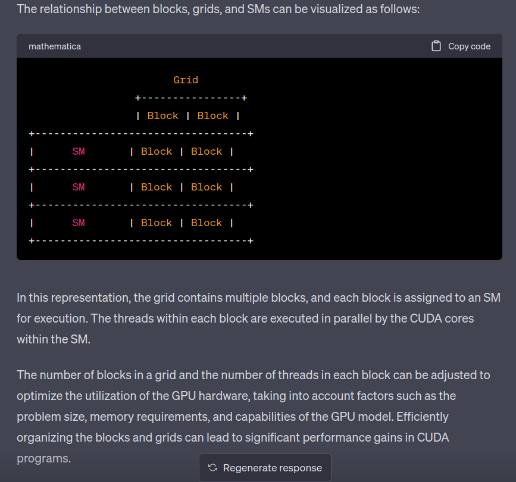The image size is (516, 482).
Task: Click 'within the SM.' line of text
Action: click(x=54, y=339)
